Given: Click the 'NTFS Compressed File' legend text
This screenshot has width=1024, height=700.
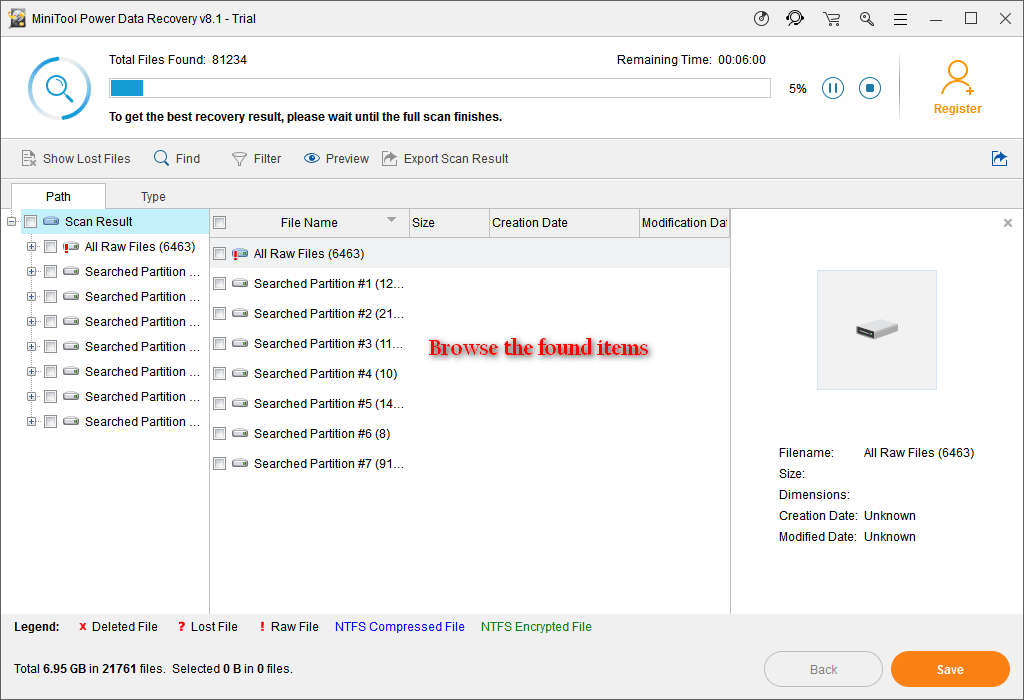Looking at the screenshot, I should [400, 627].
